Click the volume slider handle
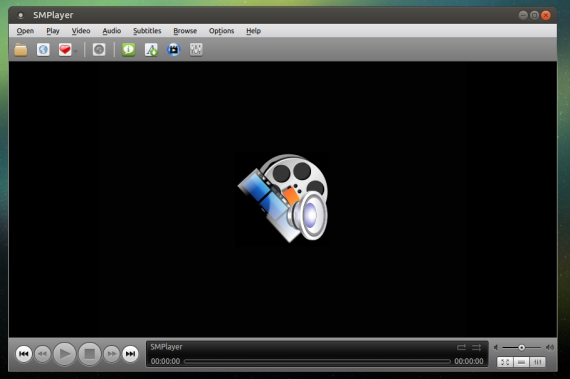The image size is (570, 379). click(521, 348)
